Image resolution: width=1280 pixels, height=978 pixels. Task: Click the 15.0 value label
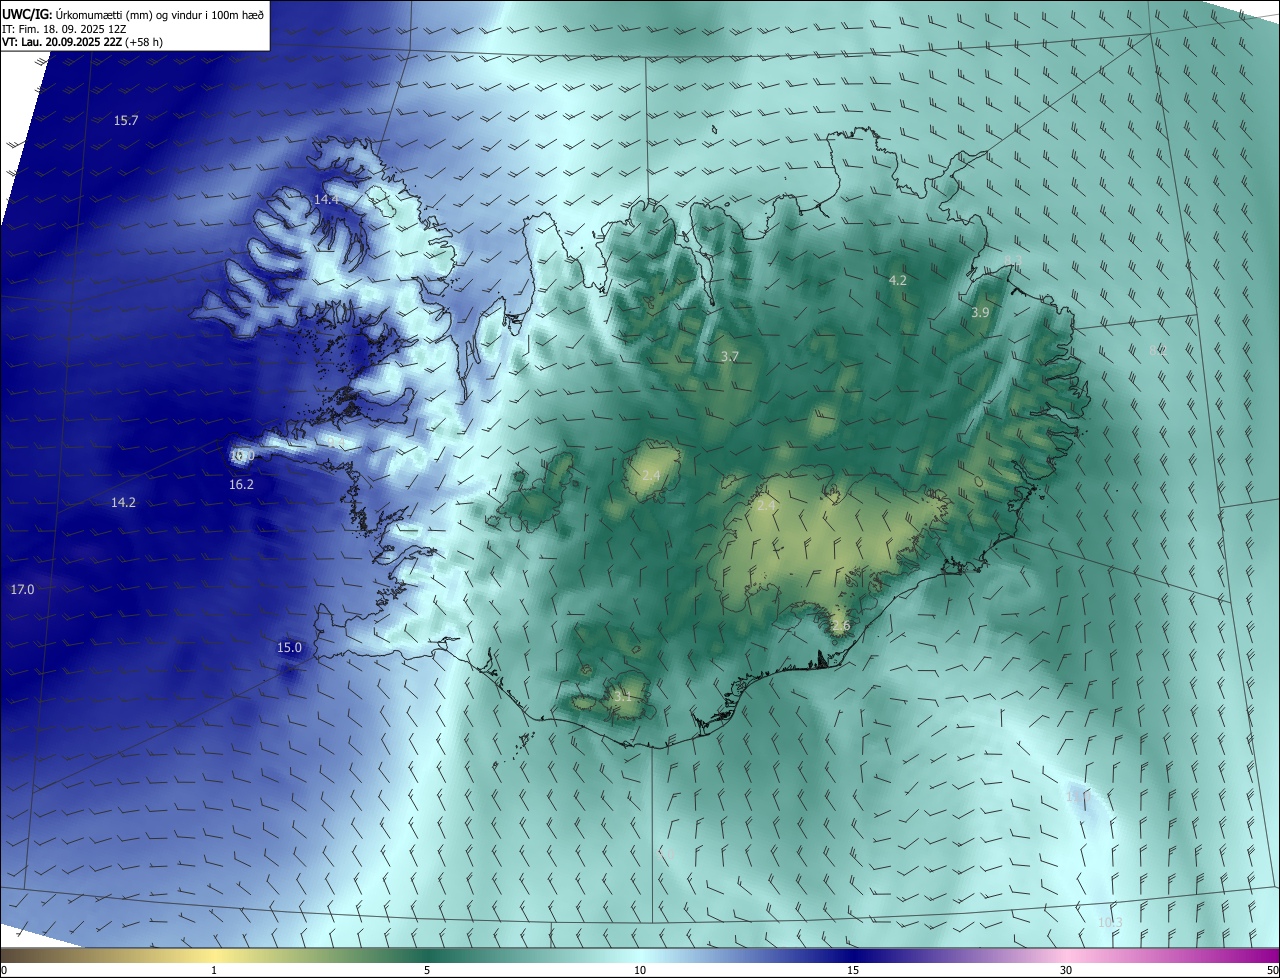tap(289, 647)
